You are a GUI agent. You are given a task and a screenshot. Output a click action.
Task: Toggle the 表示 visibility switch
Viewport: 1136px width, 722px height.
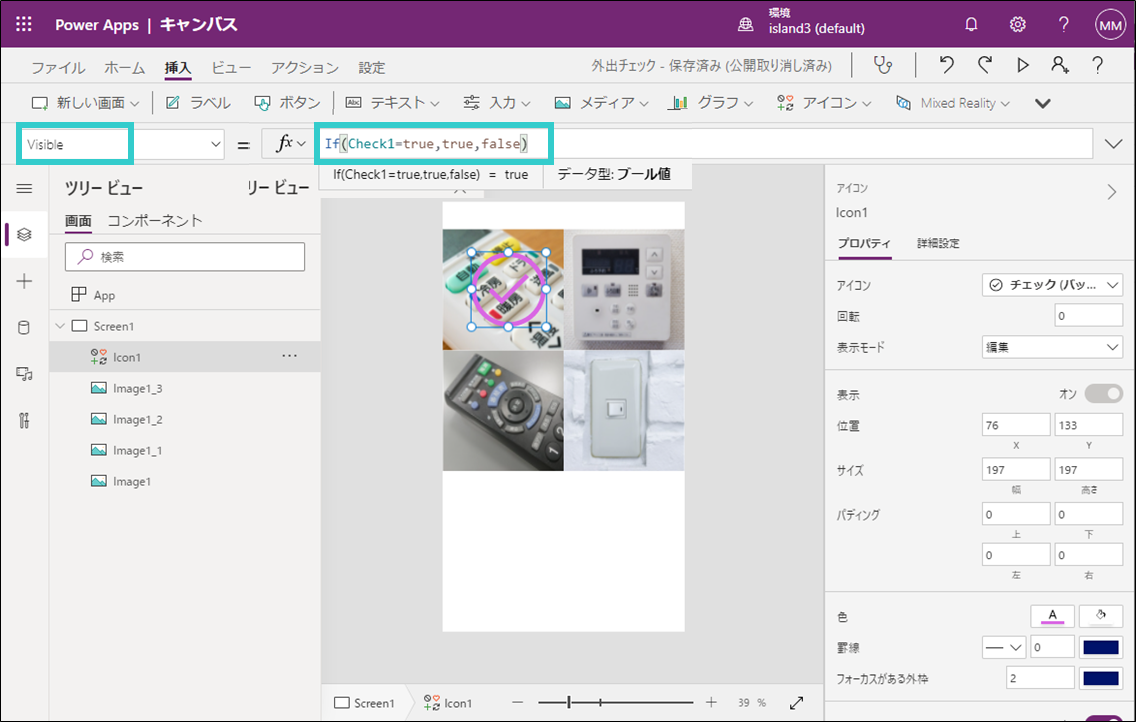tap(1103, 394)
